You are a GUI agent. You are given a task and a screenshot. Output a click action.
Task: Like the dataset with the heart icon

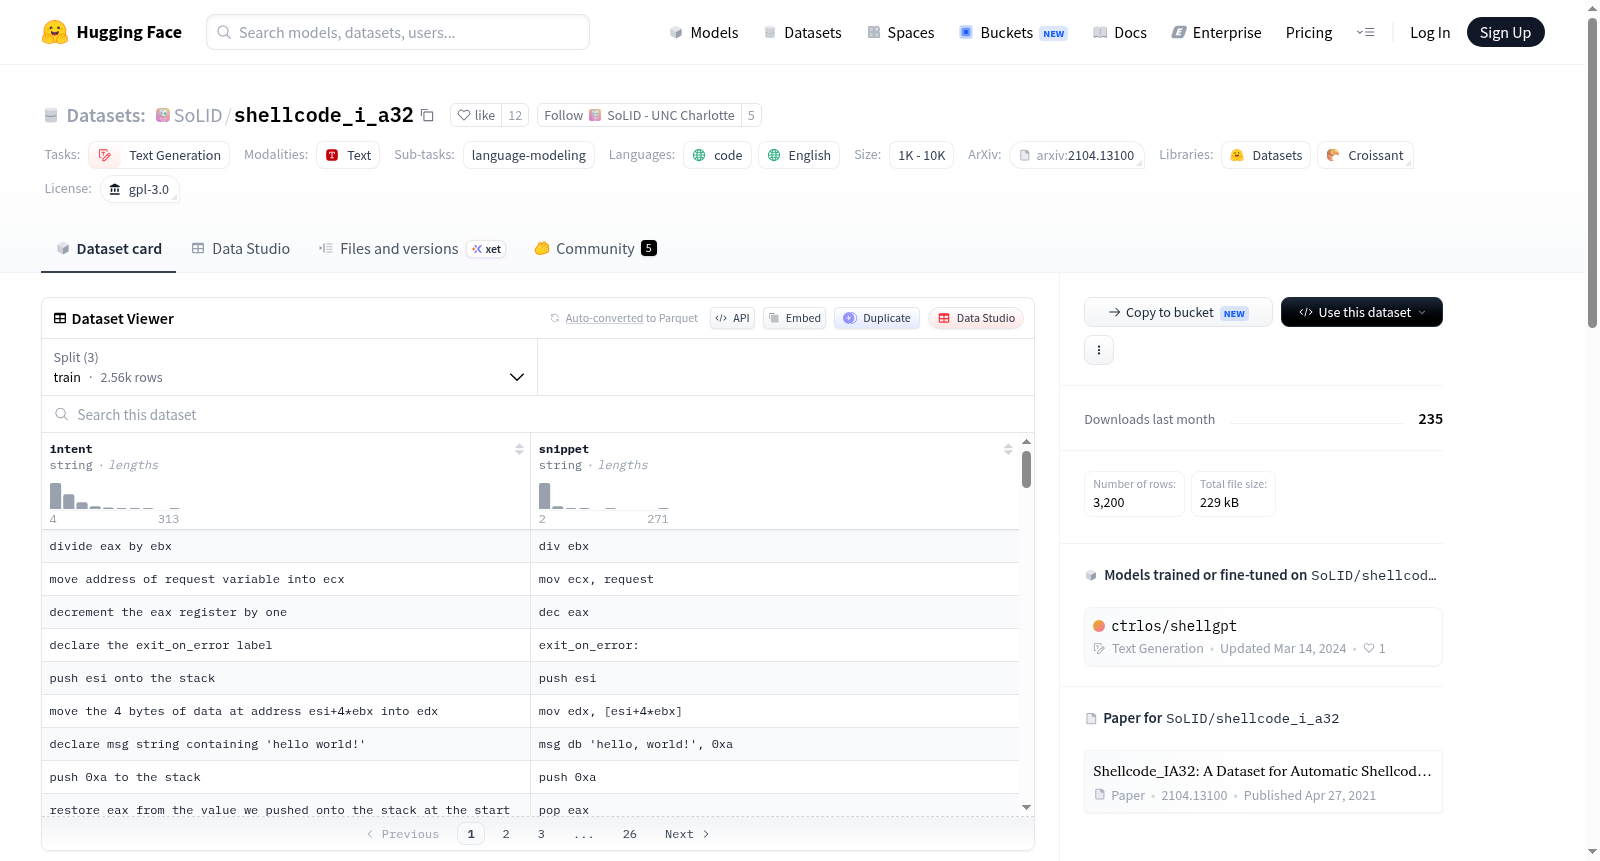click(x=476, y=115)
